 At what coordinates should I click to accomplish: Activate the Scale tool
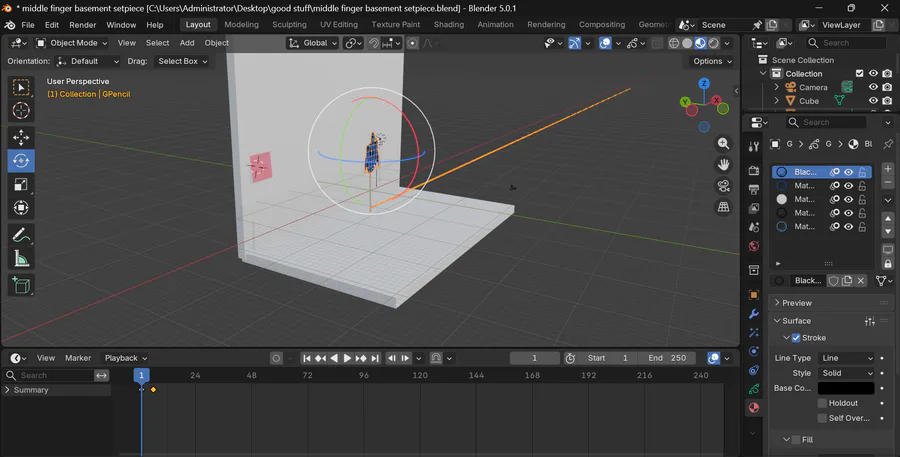21,184
